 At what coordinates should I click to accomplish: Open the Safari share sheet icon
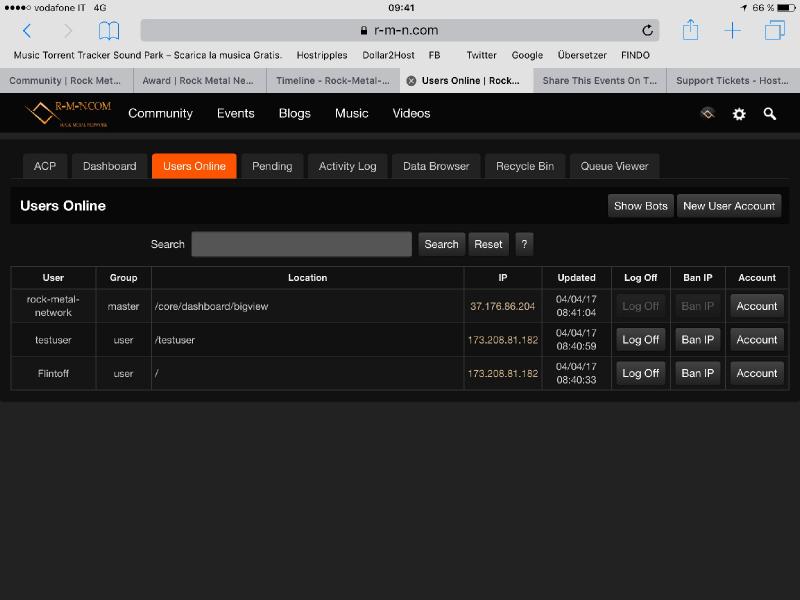(690, 30)
